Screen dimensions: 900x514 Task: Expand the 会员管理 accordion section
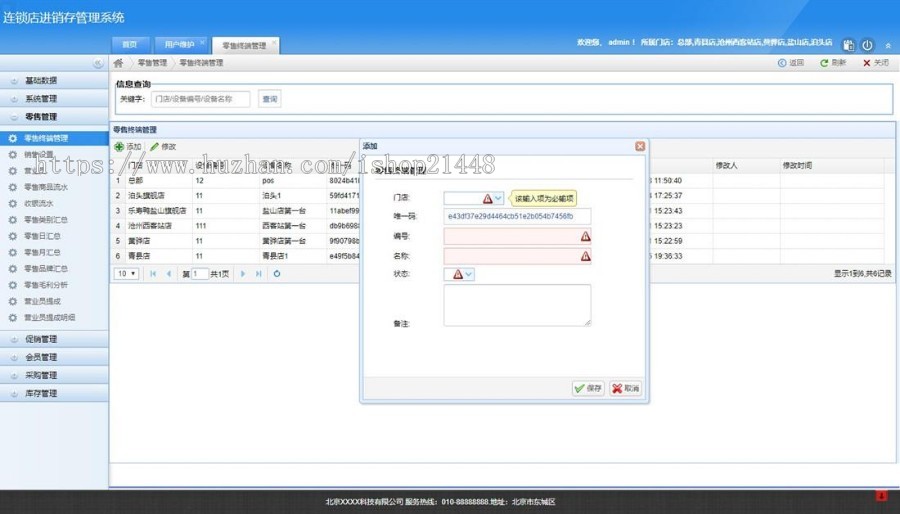[54, 357]
